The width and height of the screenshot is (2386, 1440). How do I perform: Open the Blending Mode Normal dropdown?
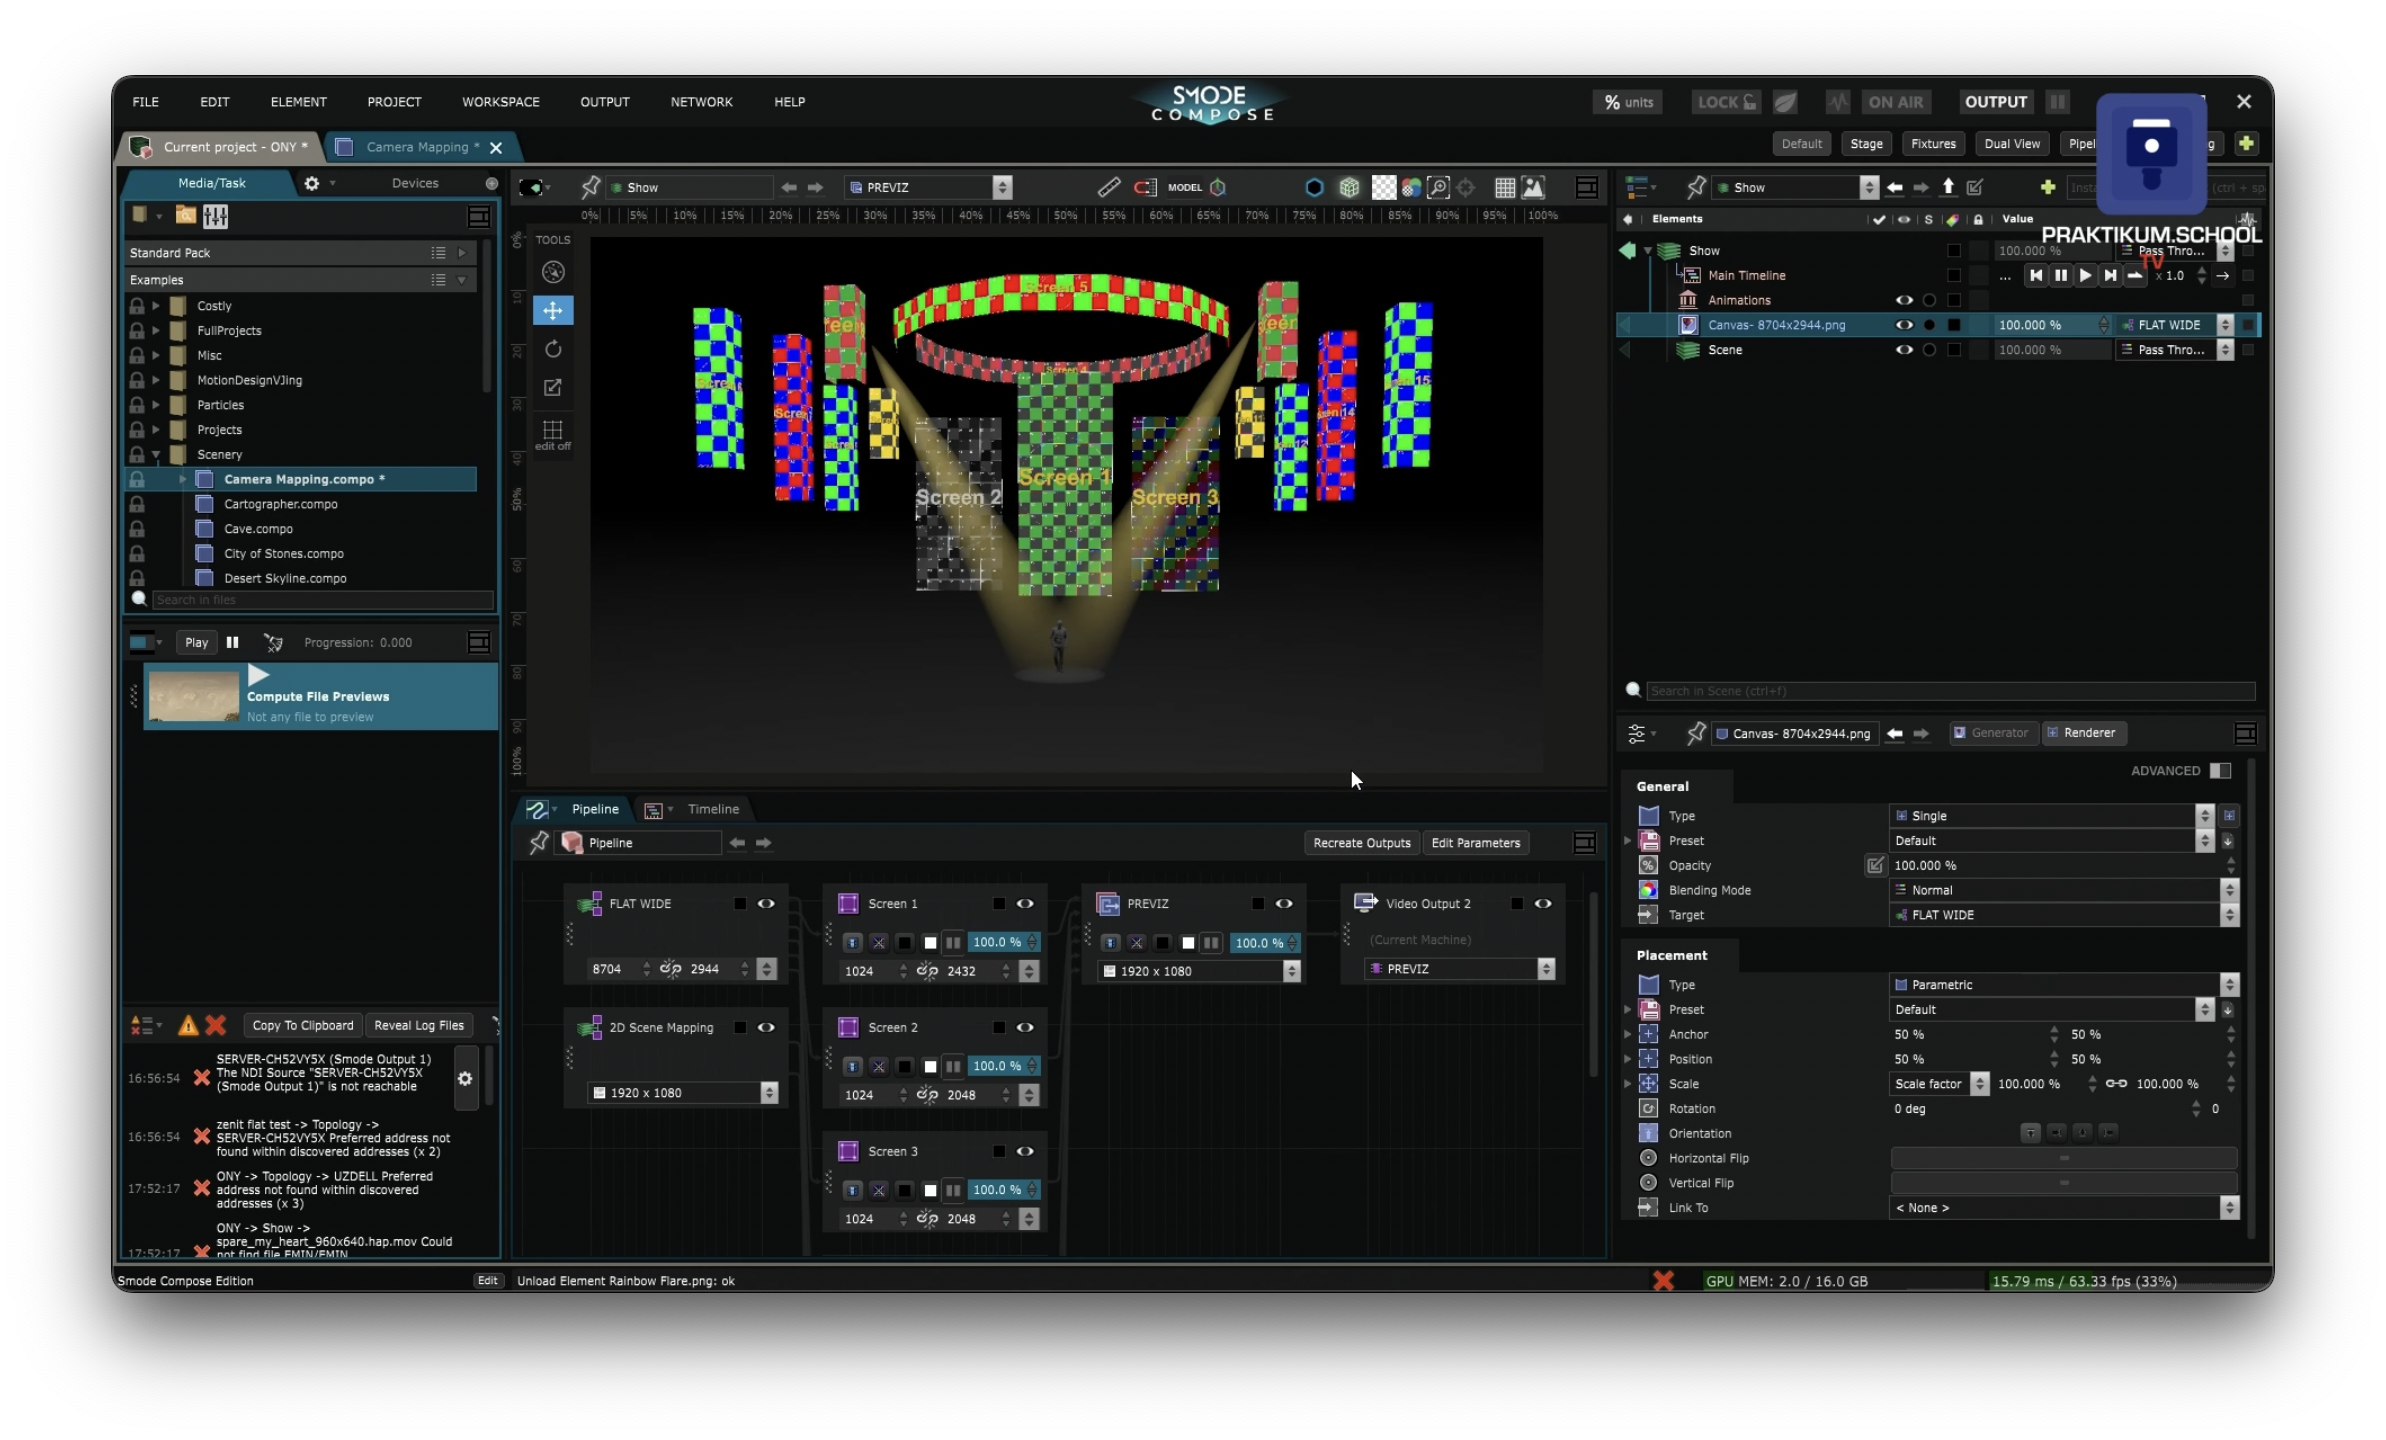[2063, 890]
